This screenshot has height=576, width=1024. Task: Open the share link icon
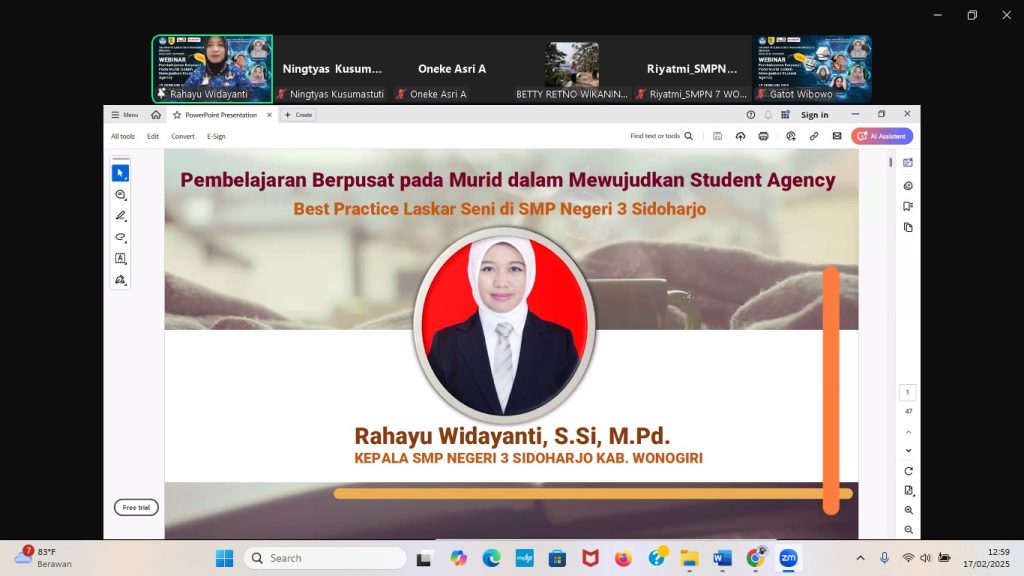814,136
